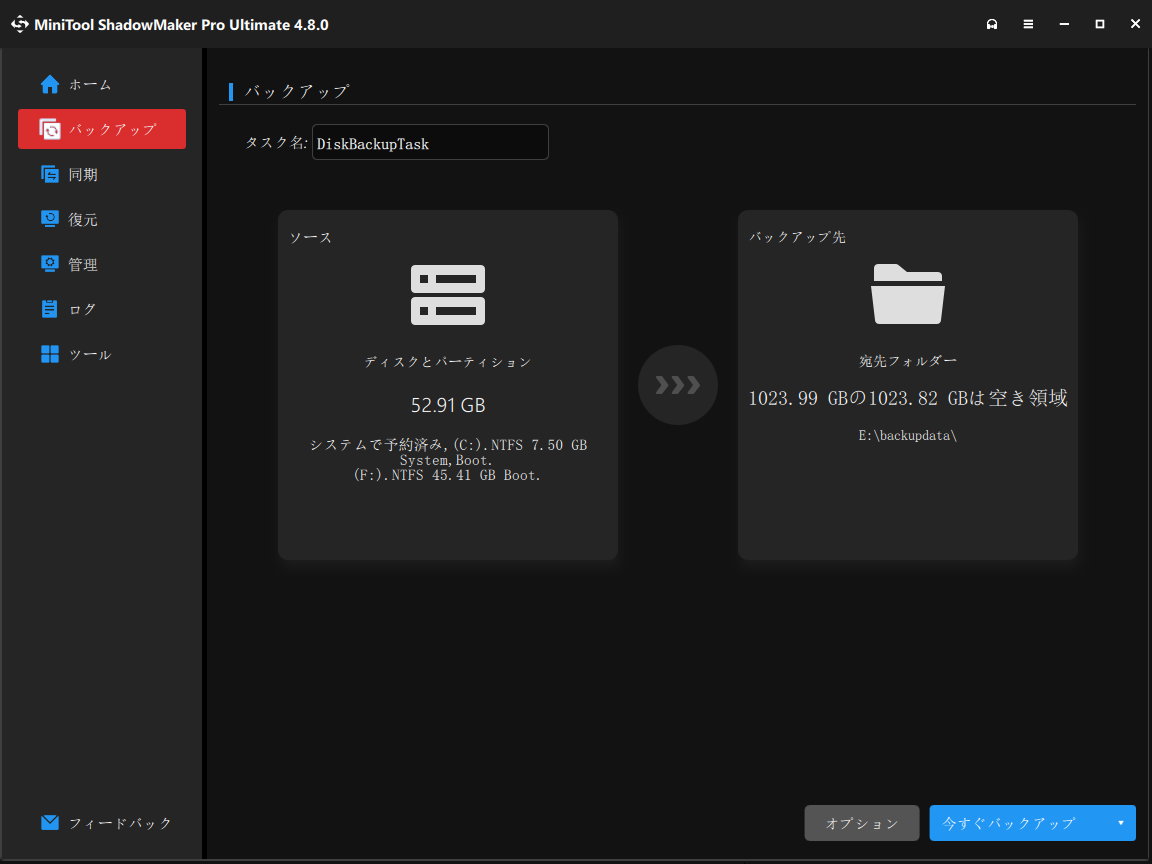This screenshot has width=1152, height=864.
Task: Open the ツール label in sidebar
Action: click(x=90, y=354)
